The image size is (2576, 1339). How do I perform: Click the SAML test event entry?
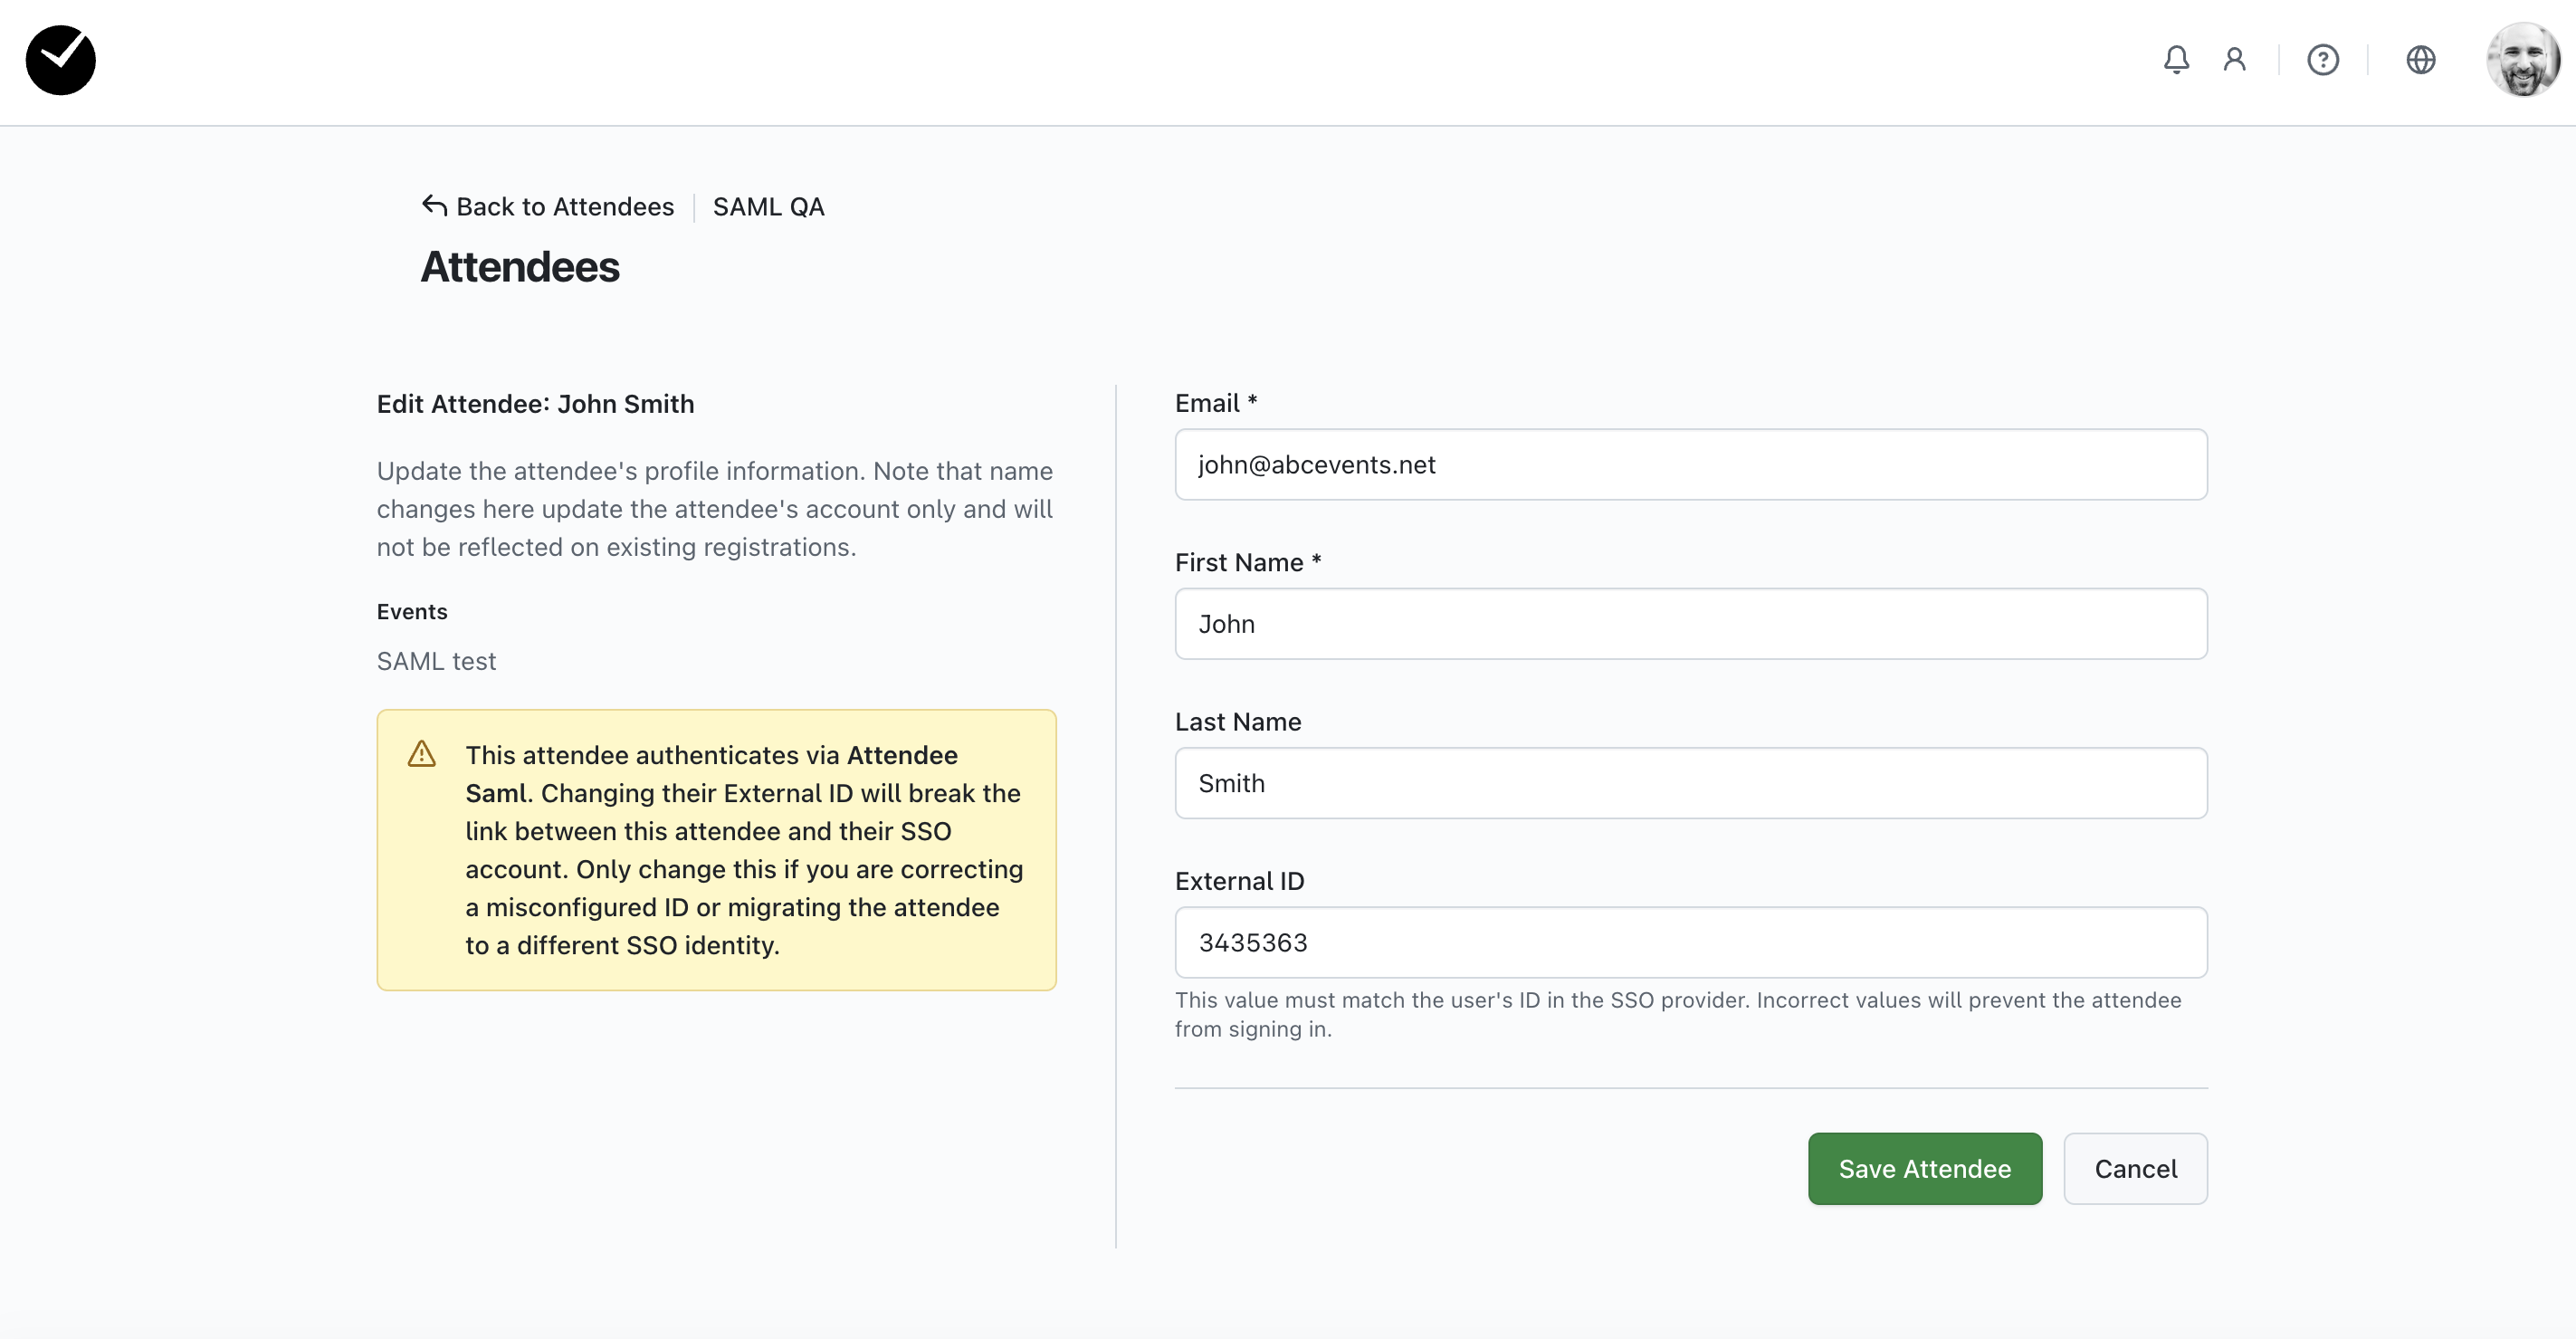pyautogui.click(x=436, y=661)
